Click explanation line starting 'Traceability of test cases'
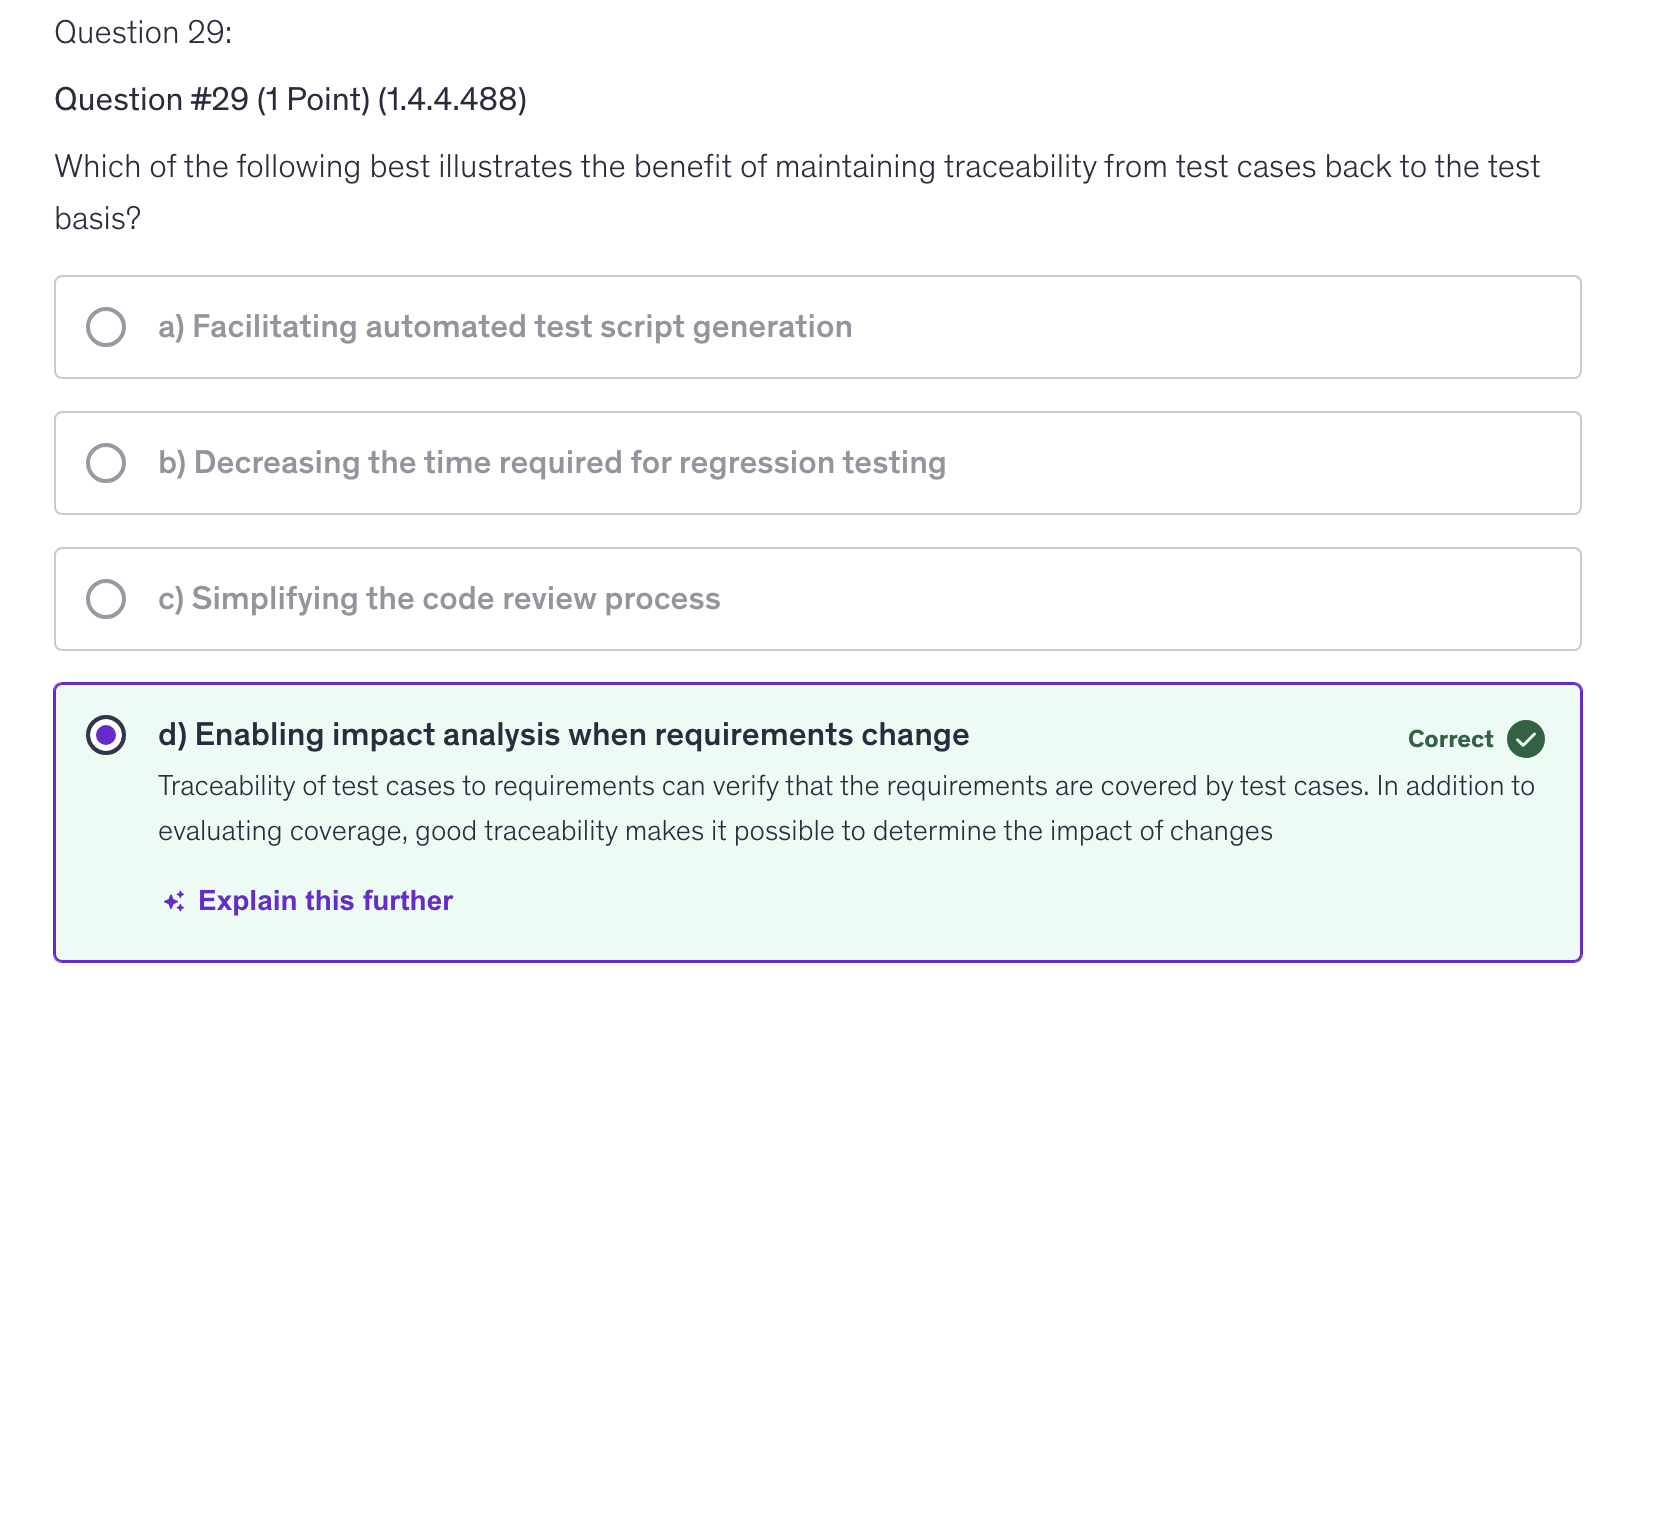 [x=845, y=786]
